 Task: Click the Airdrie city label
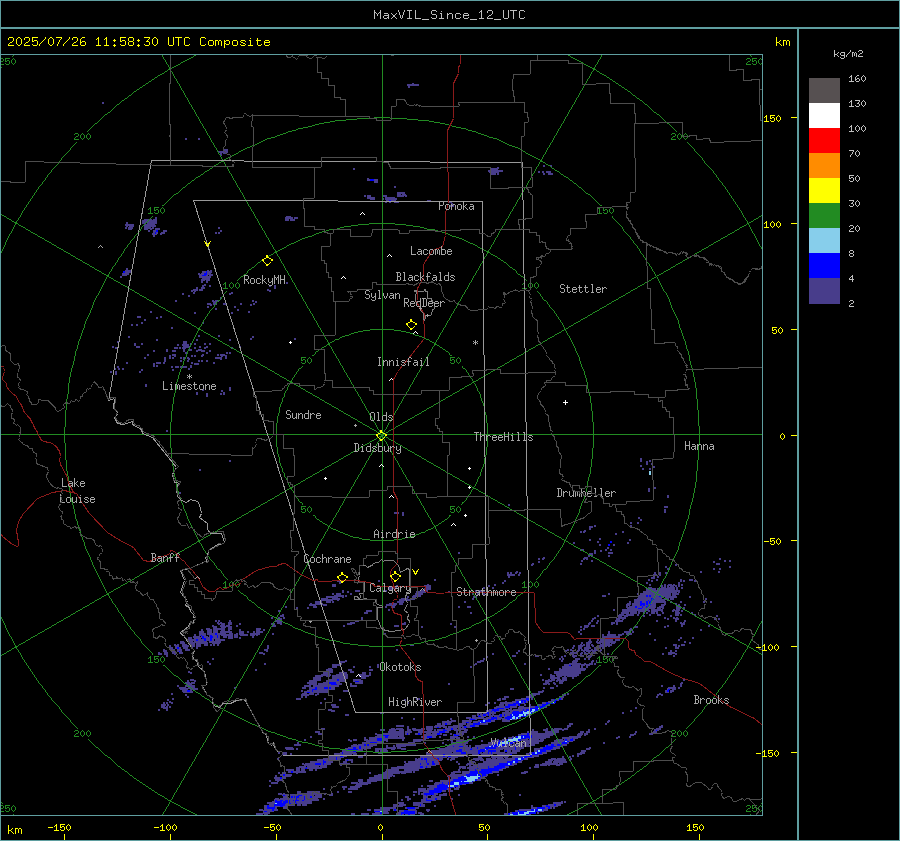394,534
